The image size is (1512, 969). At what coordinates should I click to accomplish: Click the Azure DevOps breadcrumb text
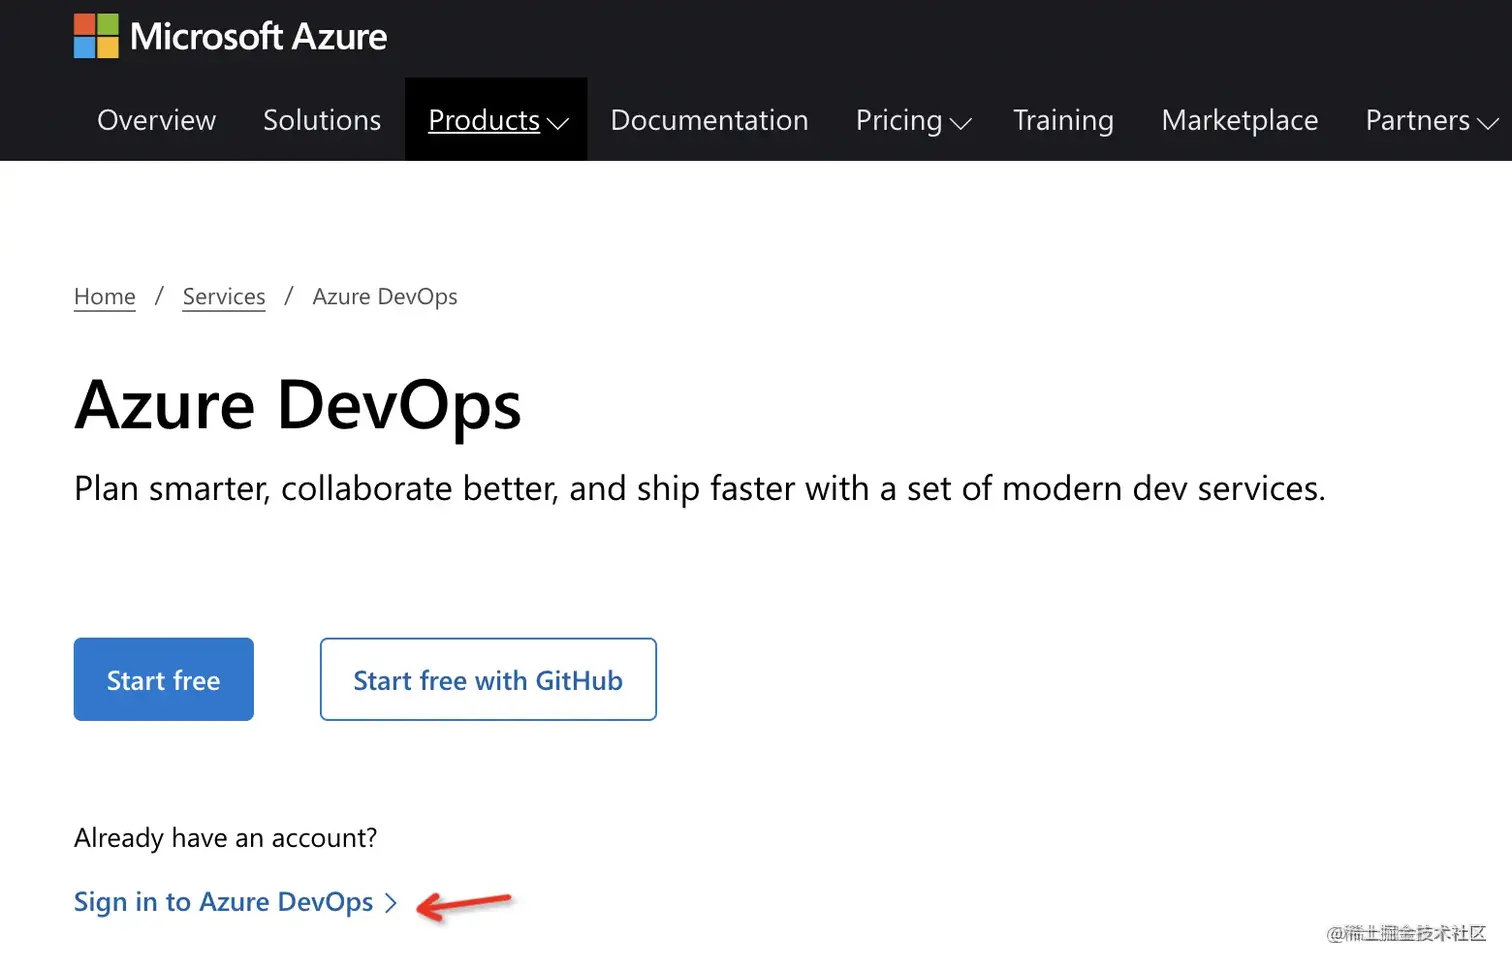tap(385, 297)
